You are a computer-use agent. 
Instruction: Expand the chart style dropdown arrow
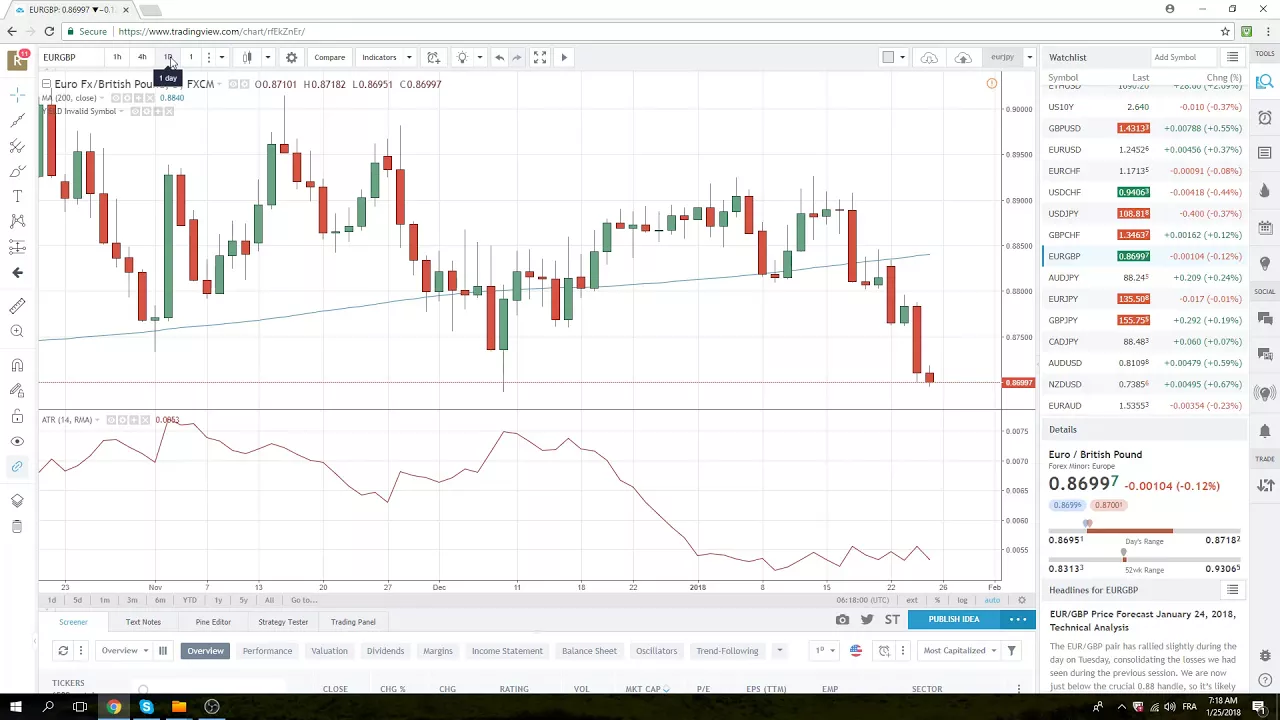267,57
